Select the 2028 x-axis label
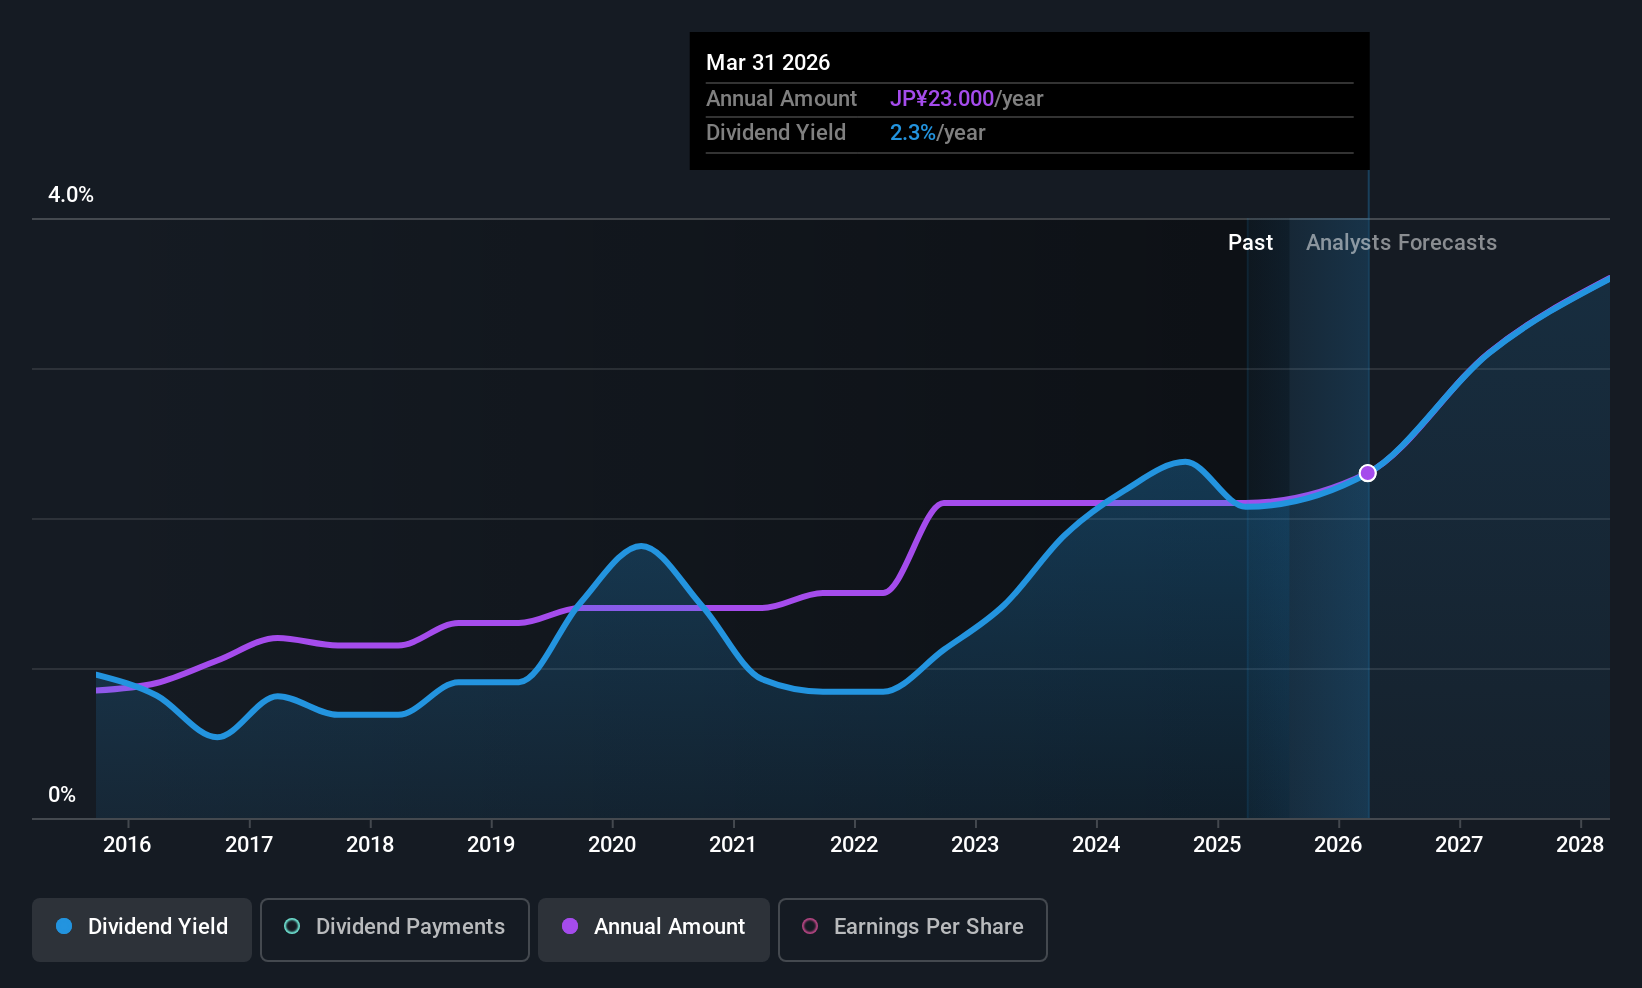The image size is (1642, 988). point(1580,845)
